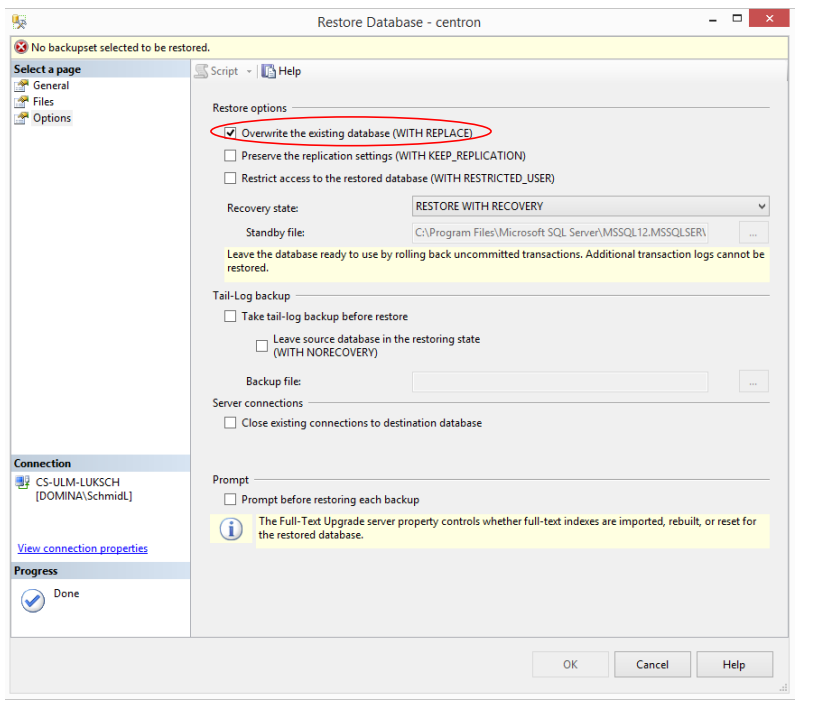Click the Help icon in the toolbar

coord(268,71)
